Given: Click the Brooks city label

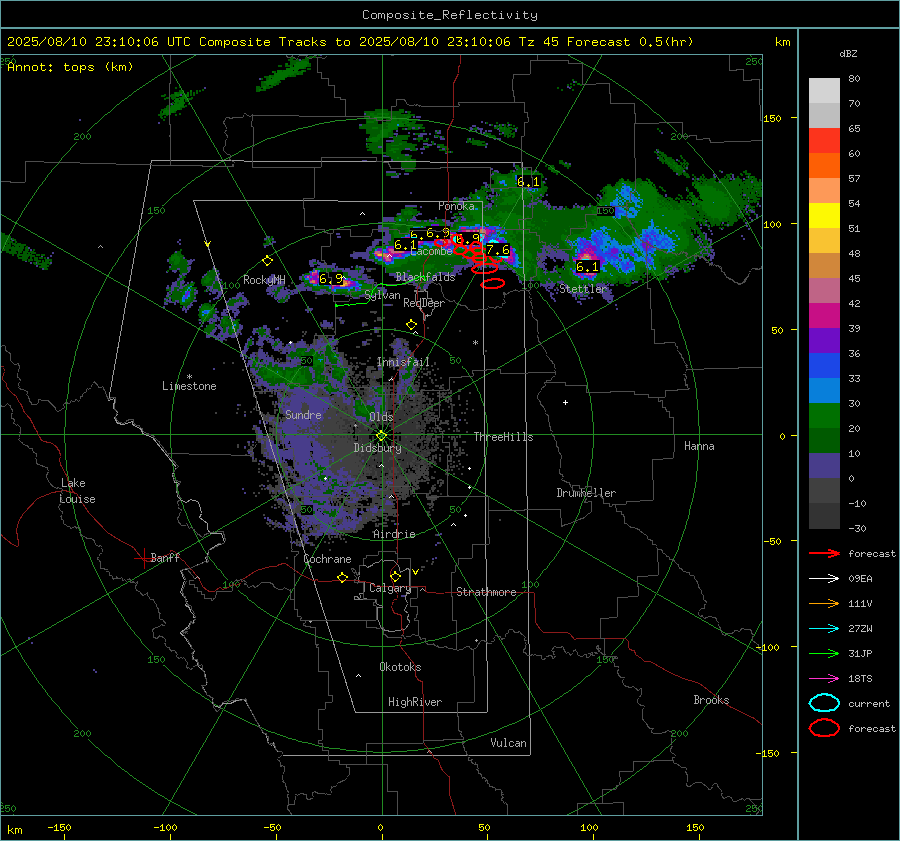Looking at the screenshot, I should [711, 700].
